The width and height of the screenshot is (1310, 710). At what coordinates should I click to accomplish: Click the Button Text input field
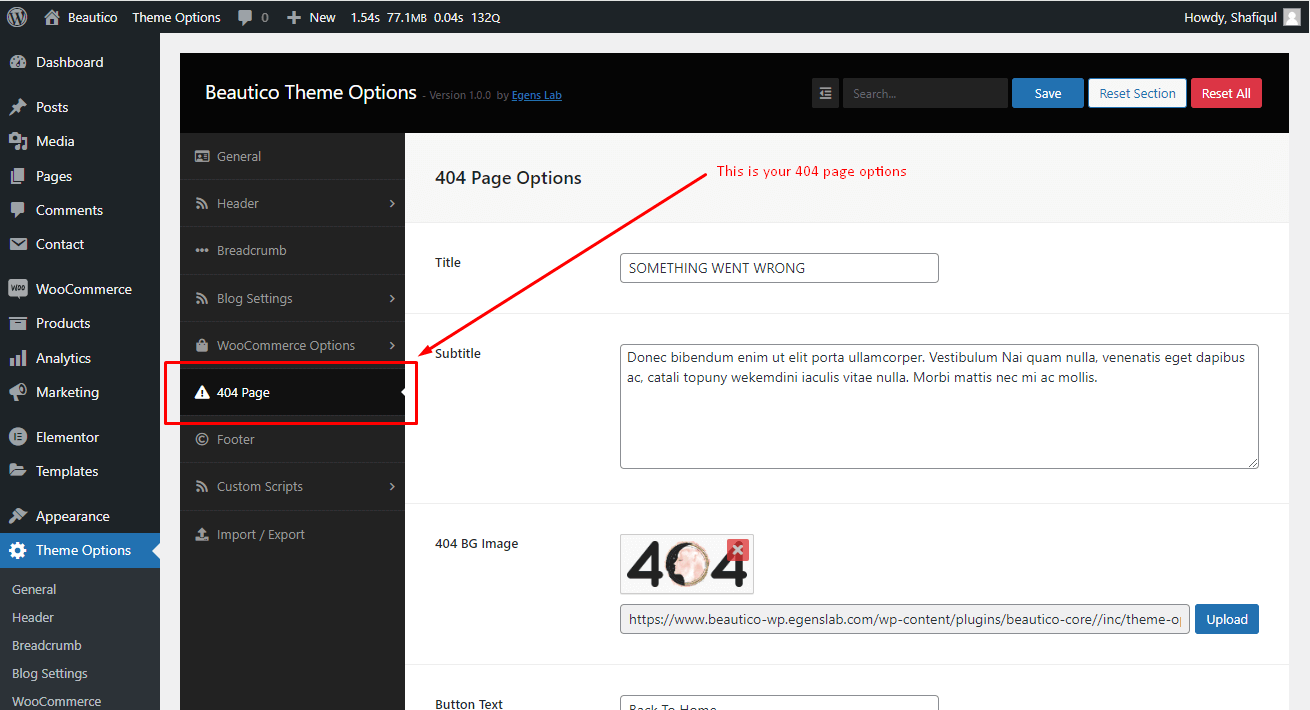click(x=779, y=702)
